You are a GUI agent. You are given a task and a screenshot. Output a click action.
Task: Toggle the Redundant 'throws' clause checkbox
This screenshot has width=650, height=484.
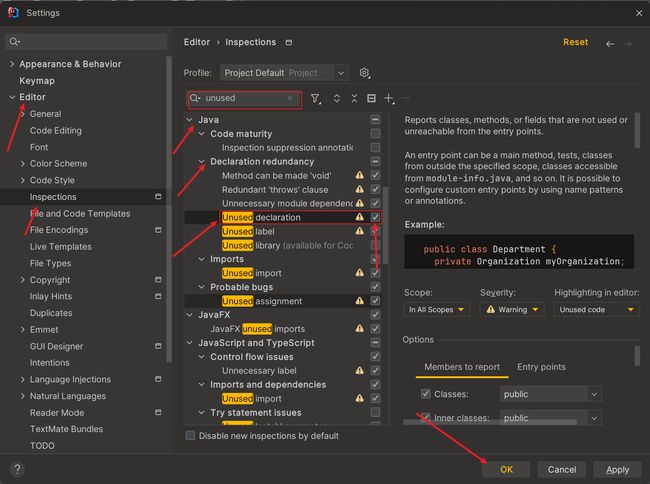(x=375, y=189)
